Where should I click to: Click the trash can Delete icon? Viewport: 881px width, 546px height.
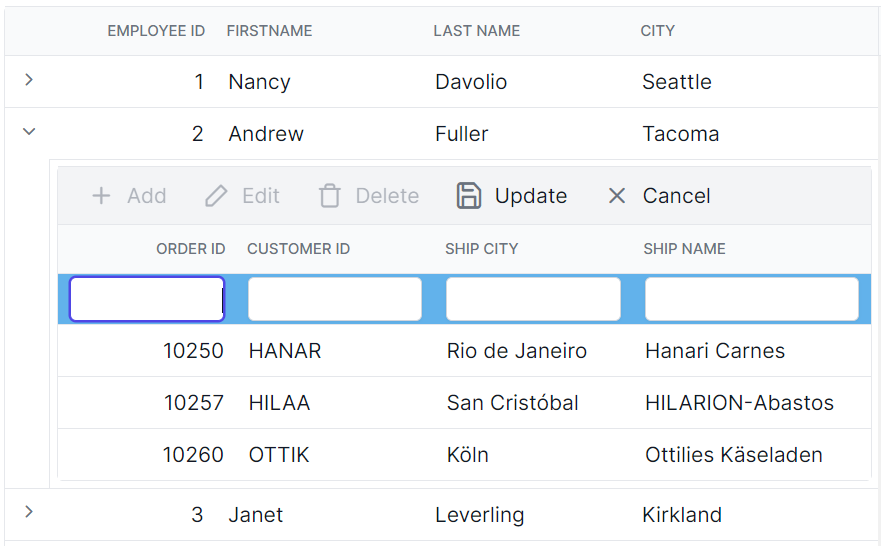click(x=330, y=196)
